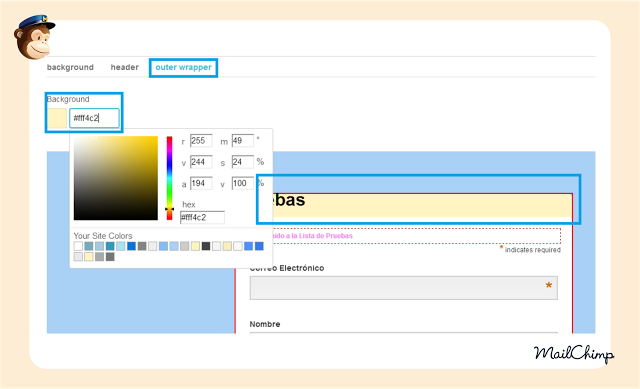Viewport: 640px width, 389px height.
Task: Choose the darkest gray swatch in second row
Action: (x=110, y=257)
